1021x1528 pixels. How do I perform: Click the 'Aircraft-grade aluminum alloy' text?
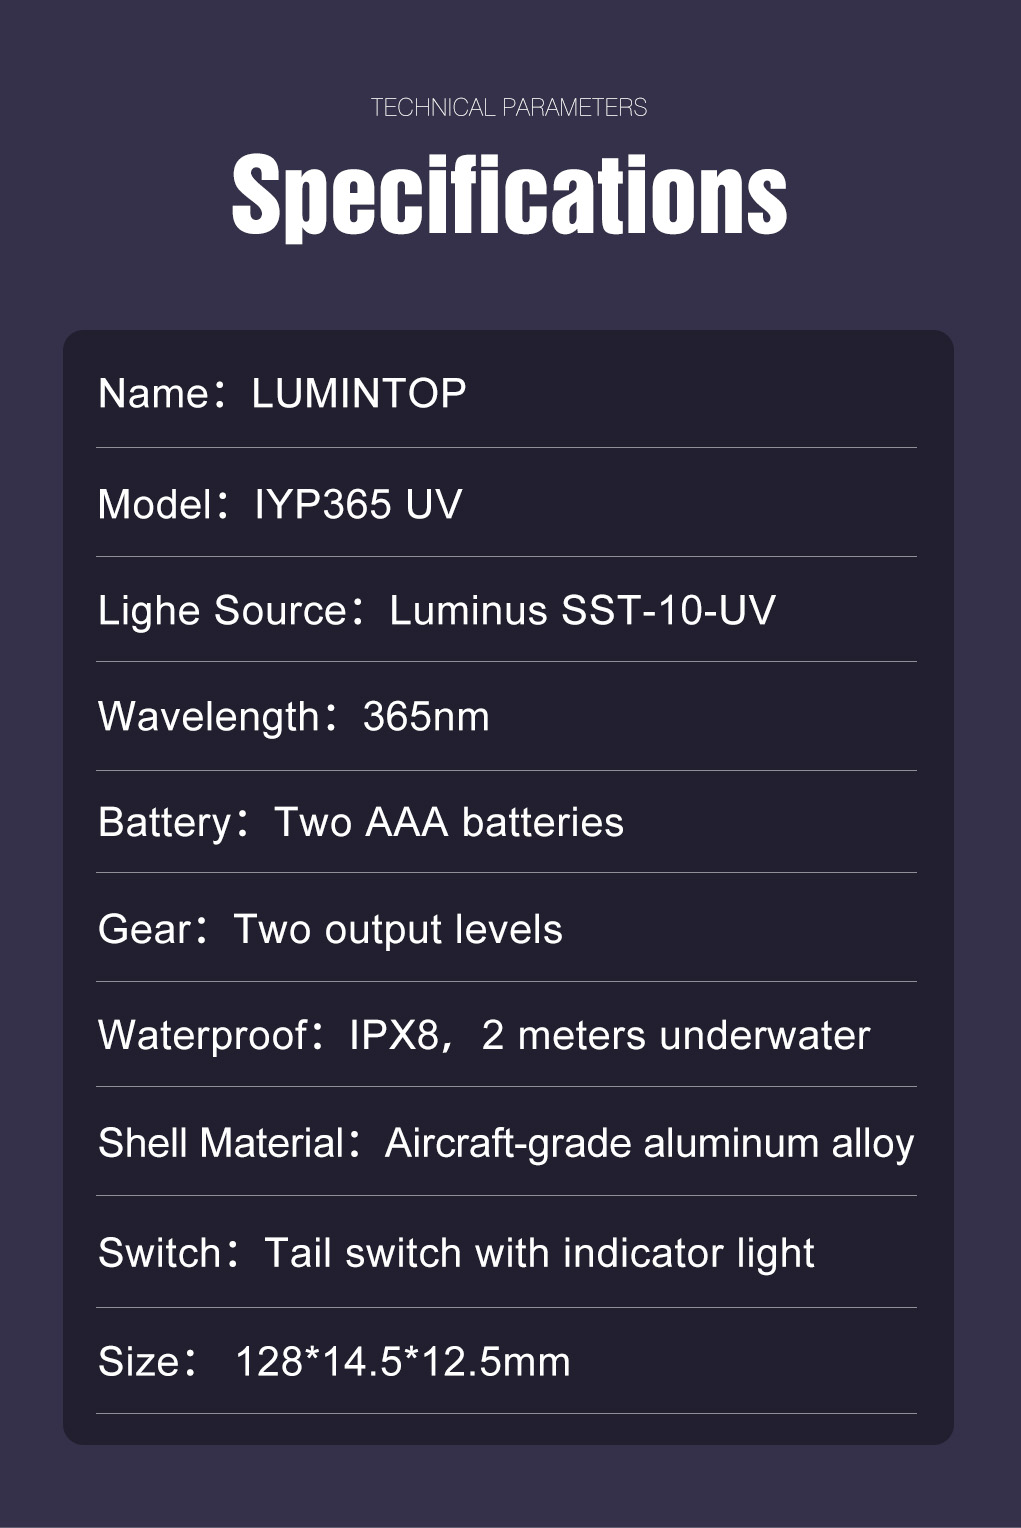[x=650, y=1144]
